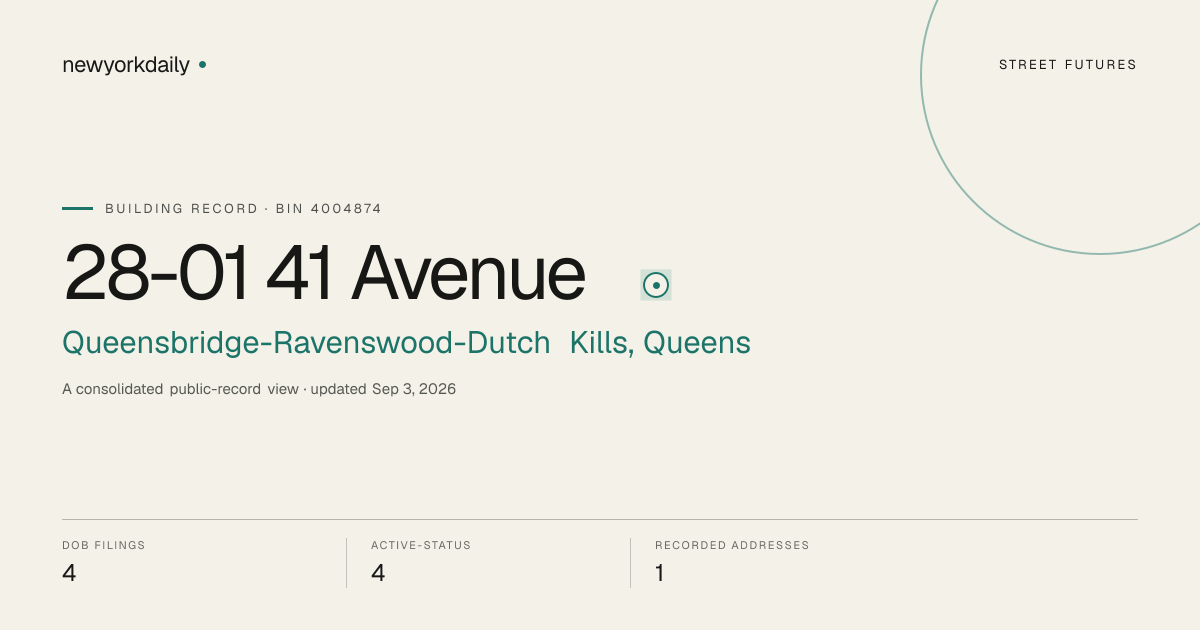Open the newyorkdaily home logo
1200x630 pixels.
[126, 66]
